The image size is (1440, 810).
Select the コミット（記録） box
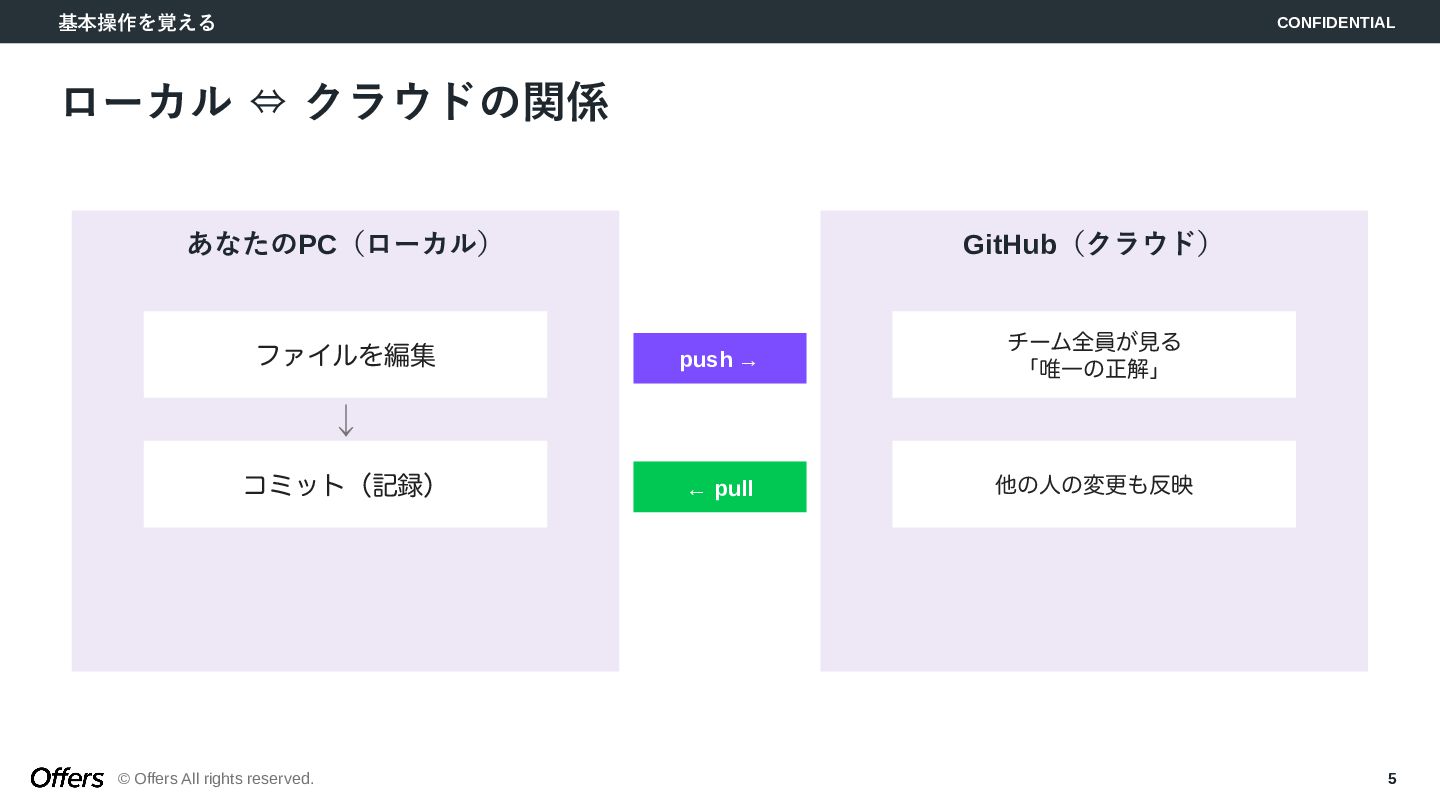pyautogui.click(x=345, y=485)
